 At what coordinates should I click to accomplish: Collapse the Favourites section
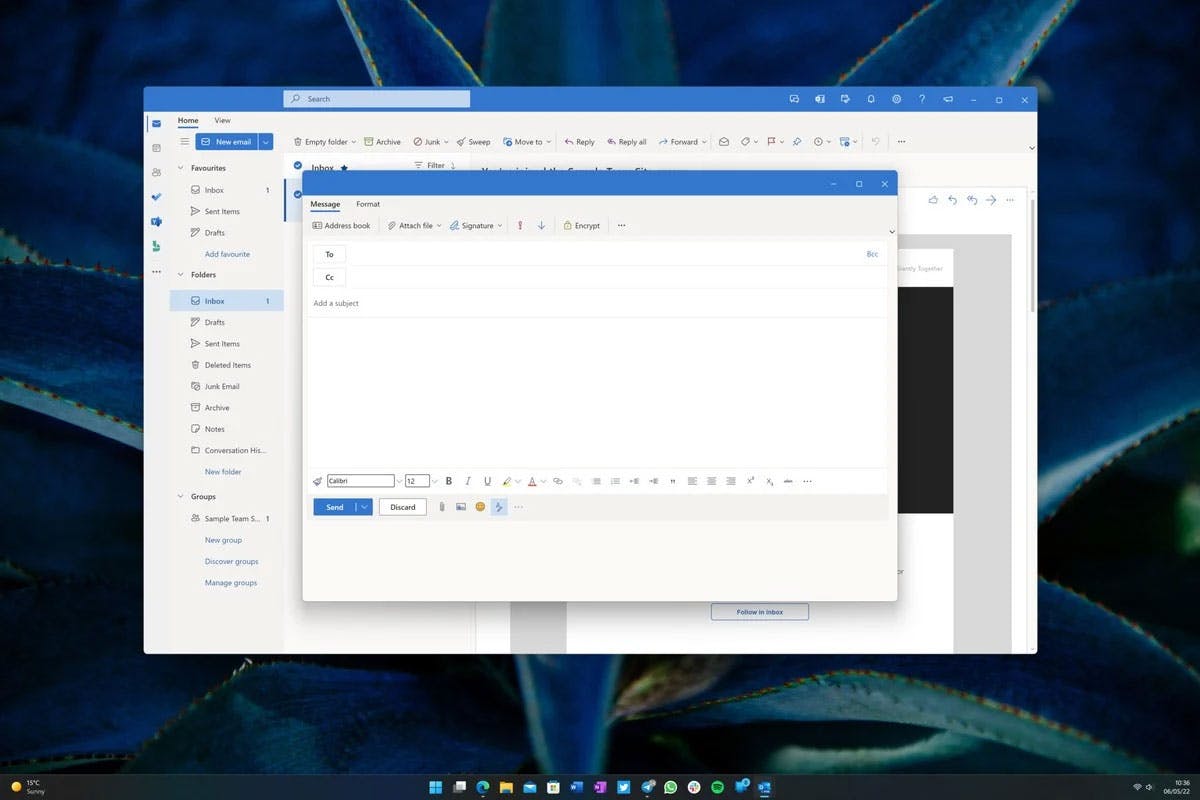(181, 168)
